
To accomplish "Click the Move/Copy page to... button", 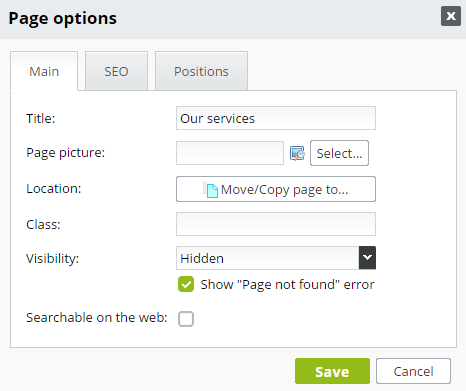I will pyautogui.click(x=276, y=189).
